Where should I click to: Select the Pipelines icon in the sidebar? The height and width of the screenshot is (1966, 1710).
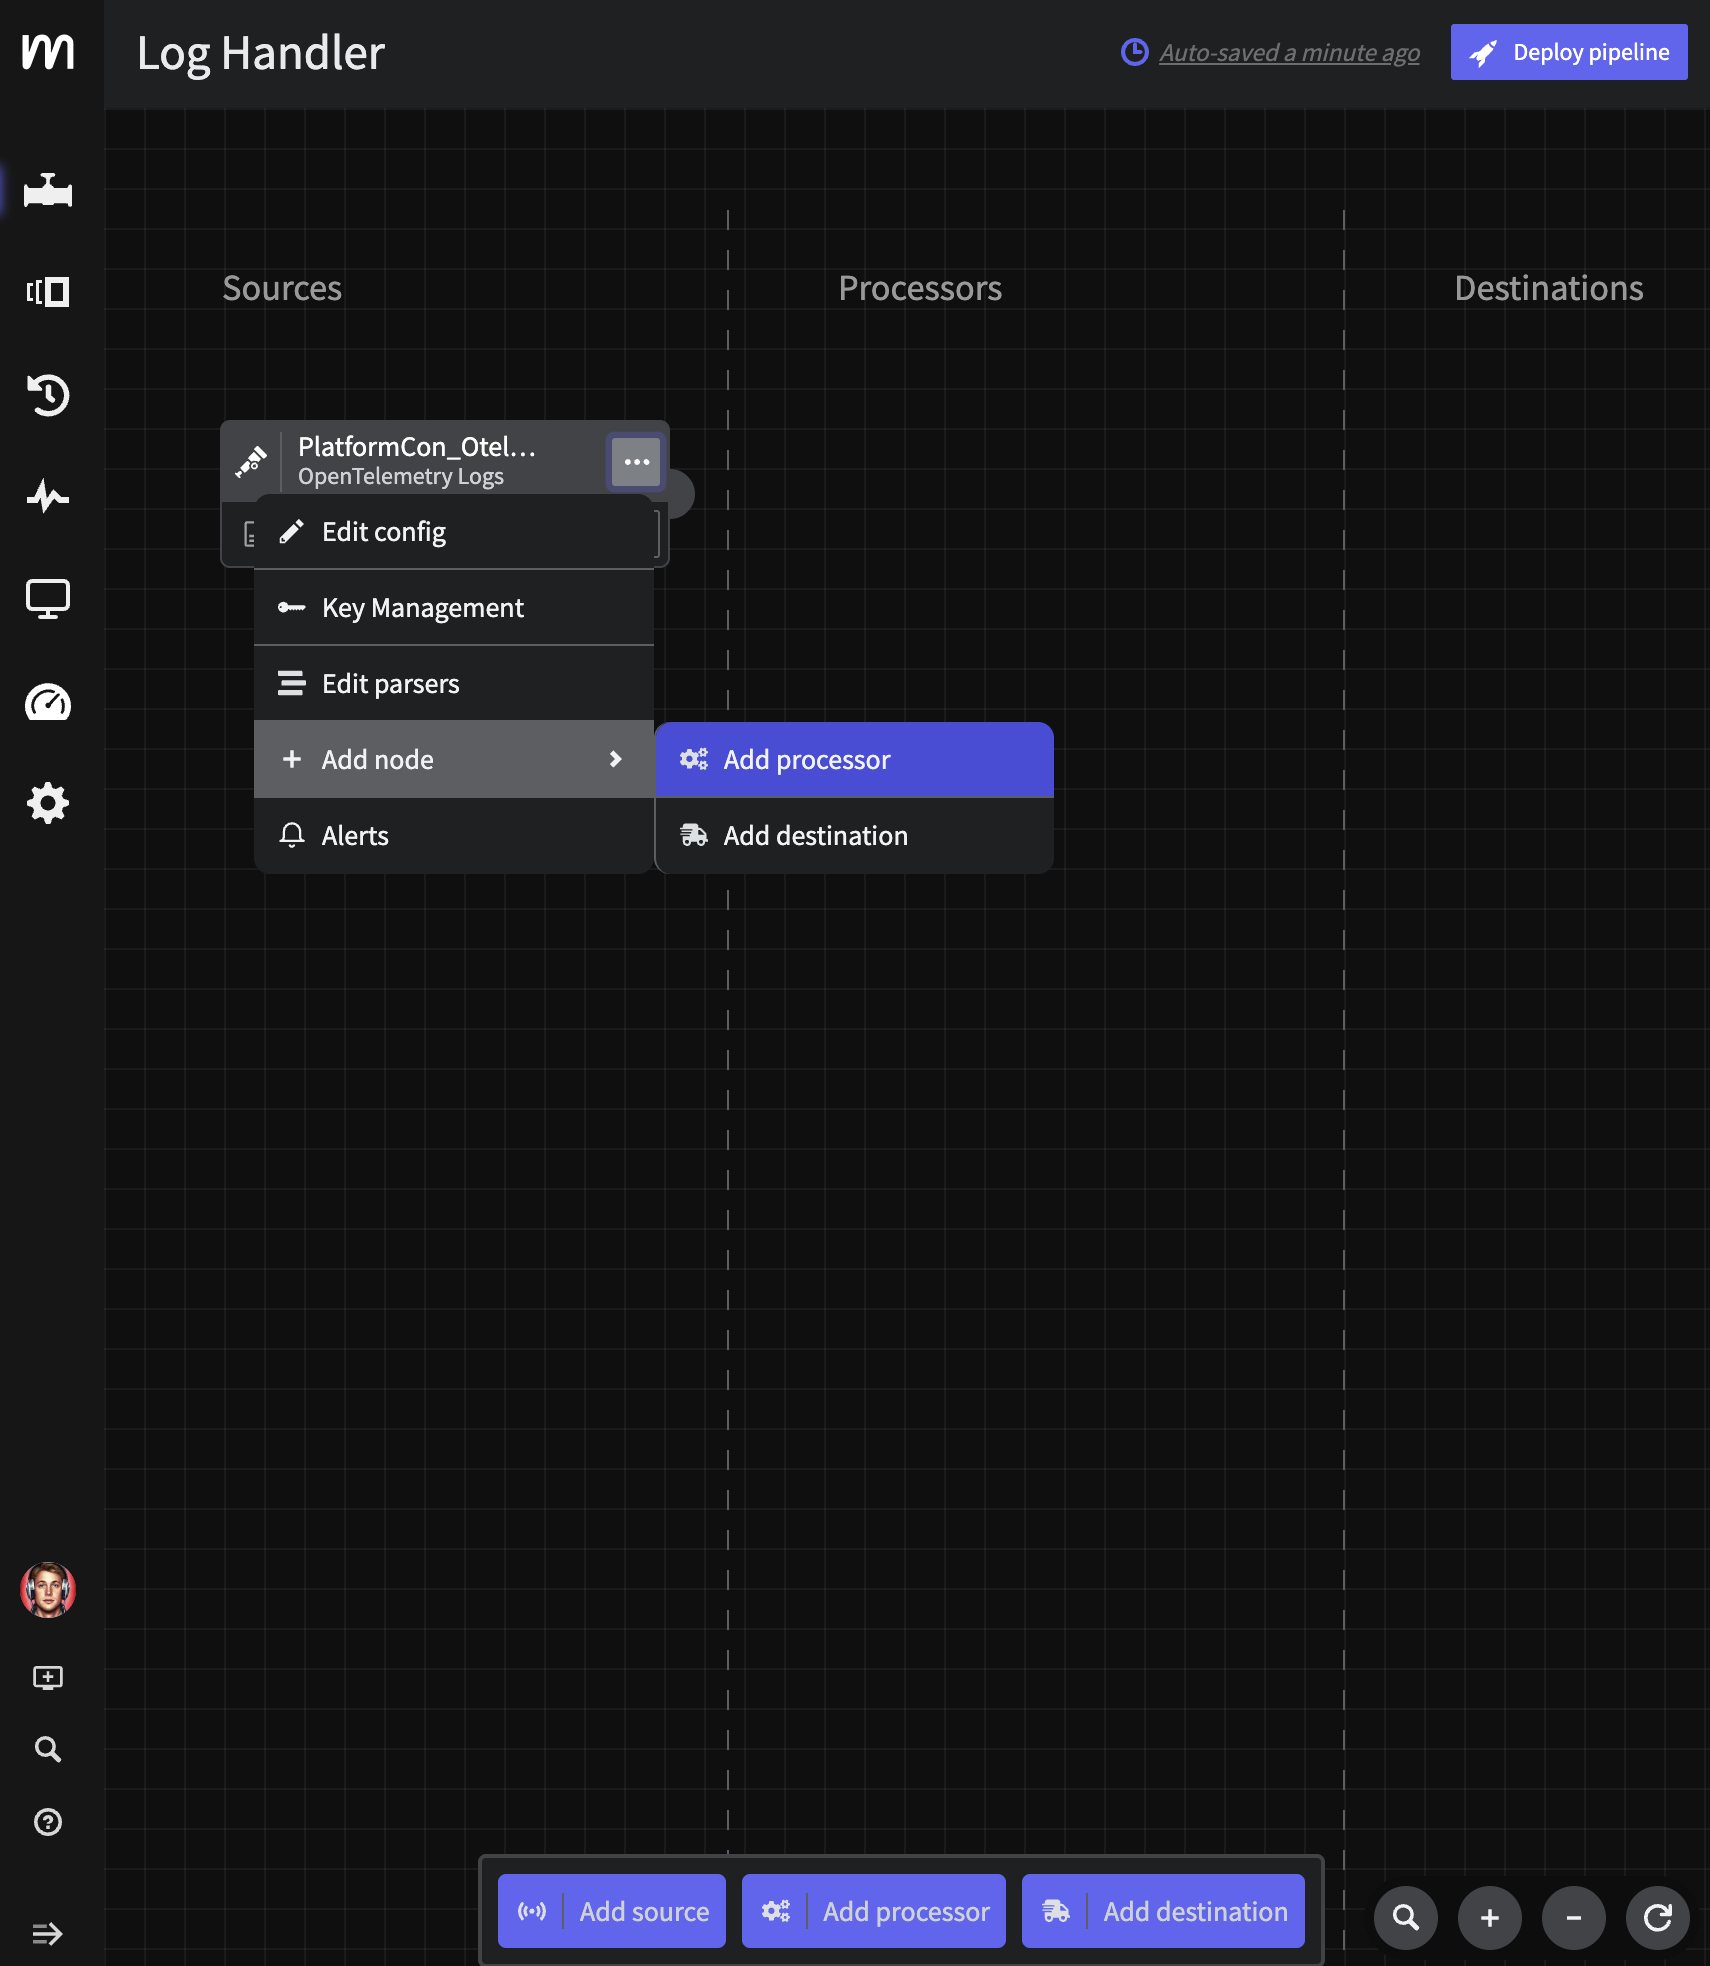pos(48,191)
